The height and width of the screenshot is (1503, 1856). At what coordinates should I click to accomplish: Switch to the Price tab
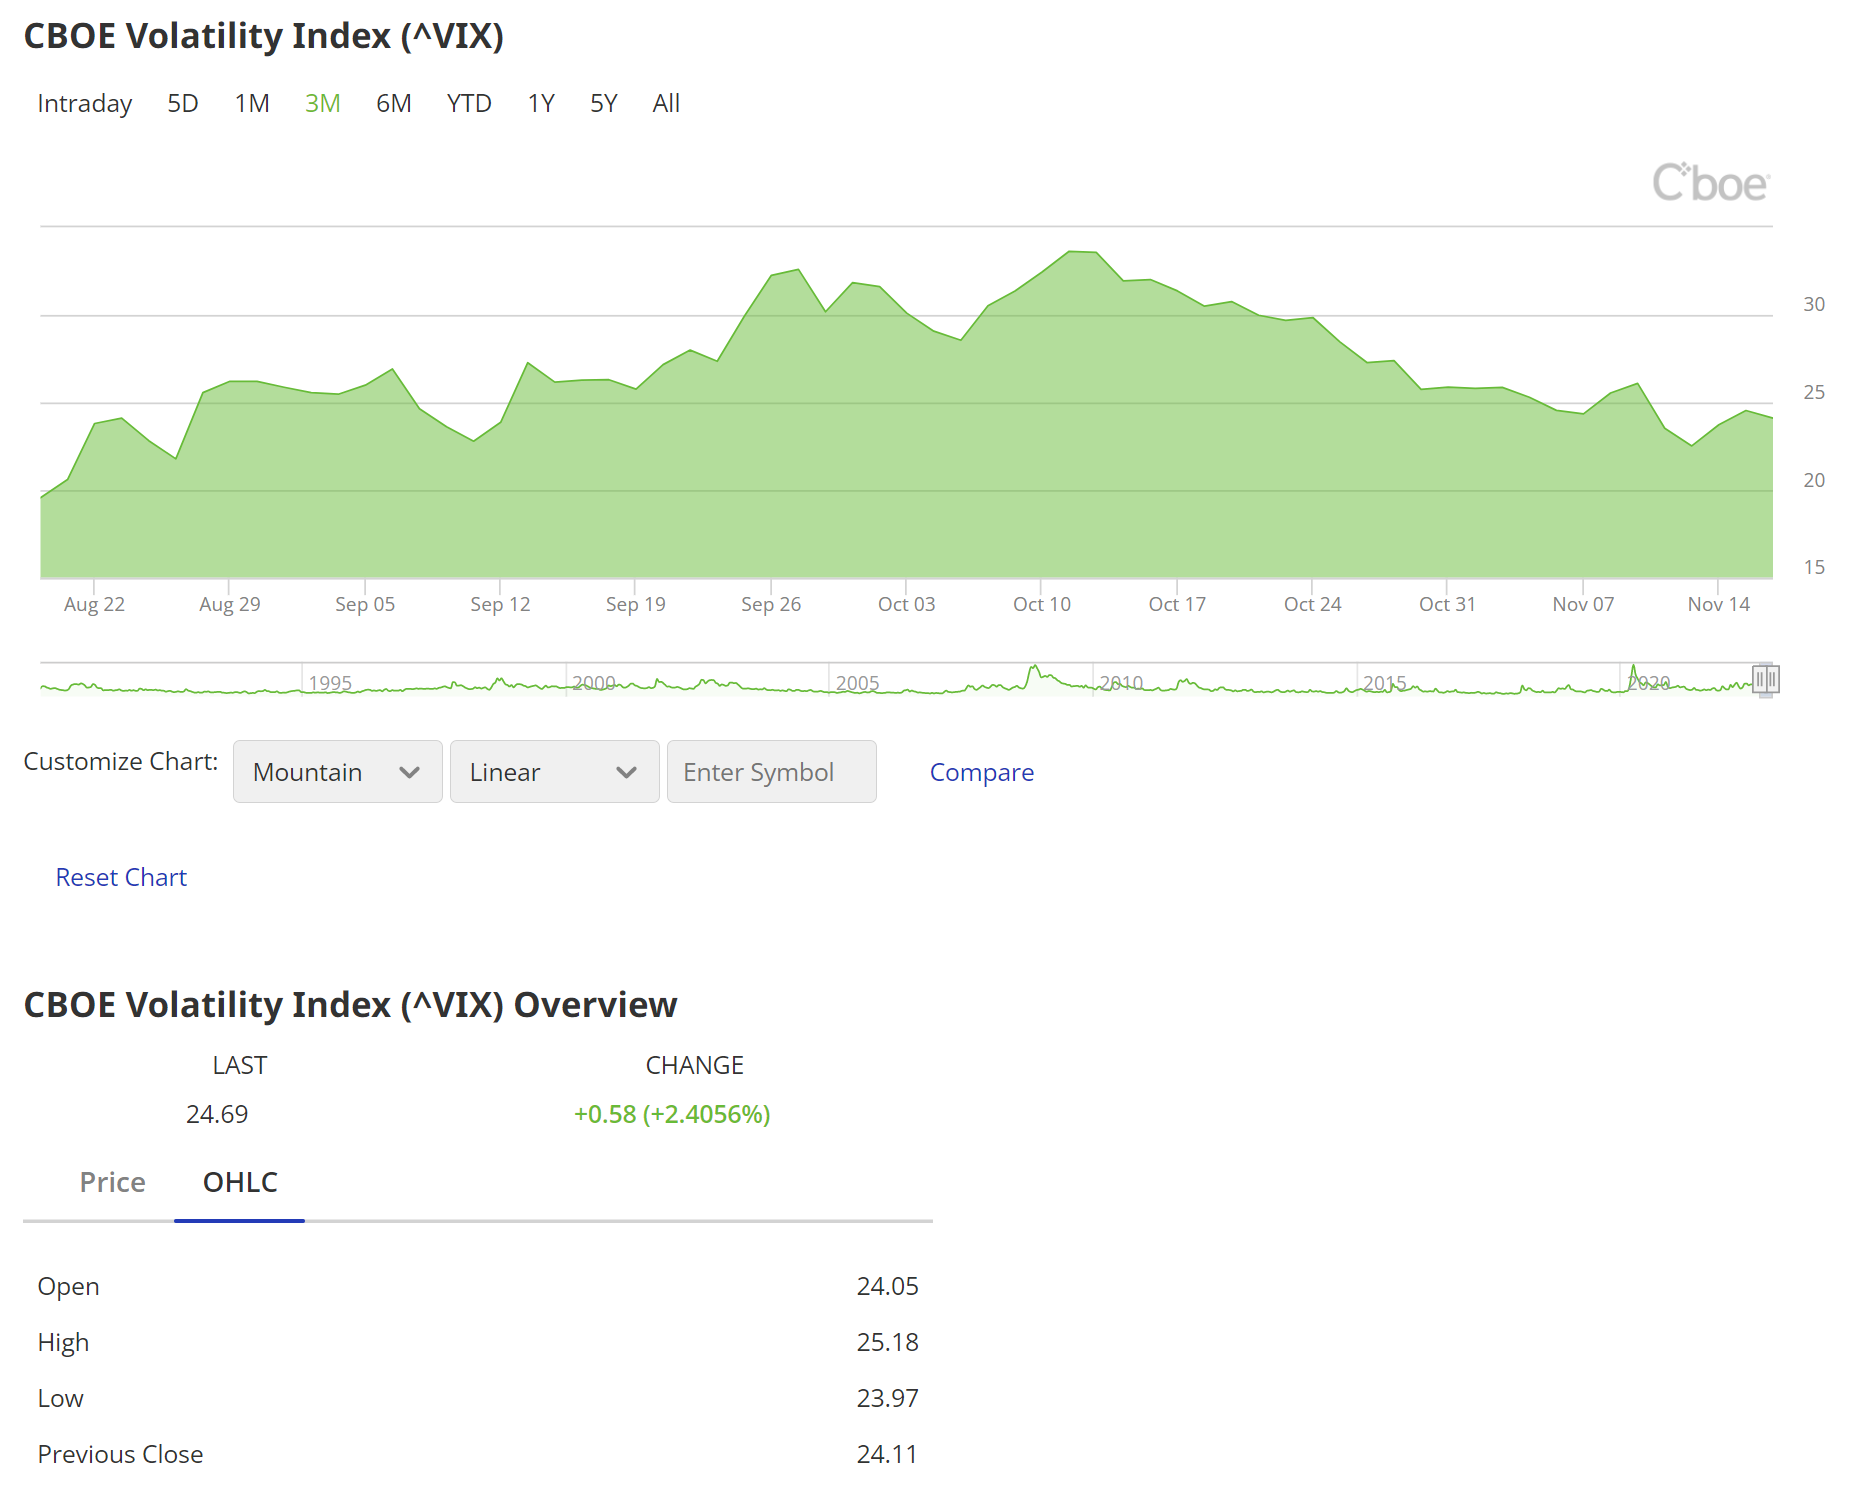pyautogui.click(x=113, y=1182)
